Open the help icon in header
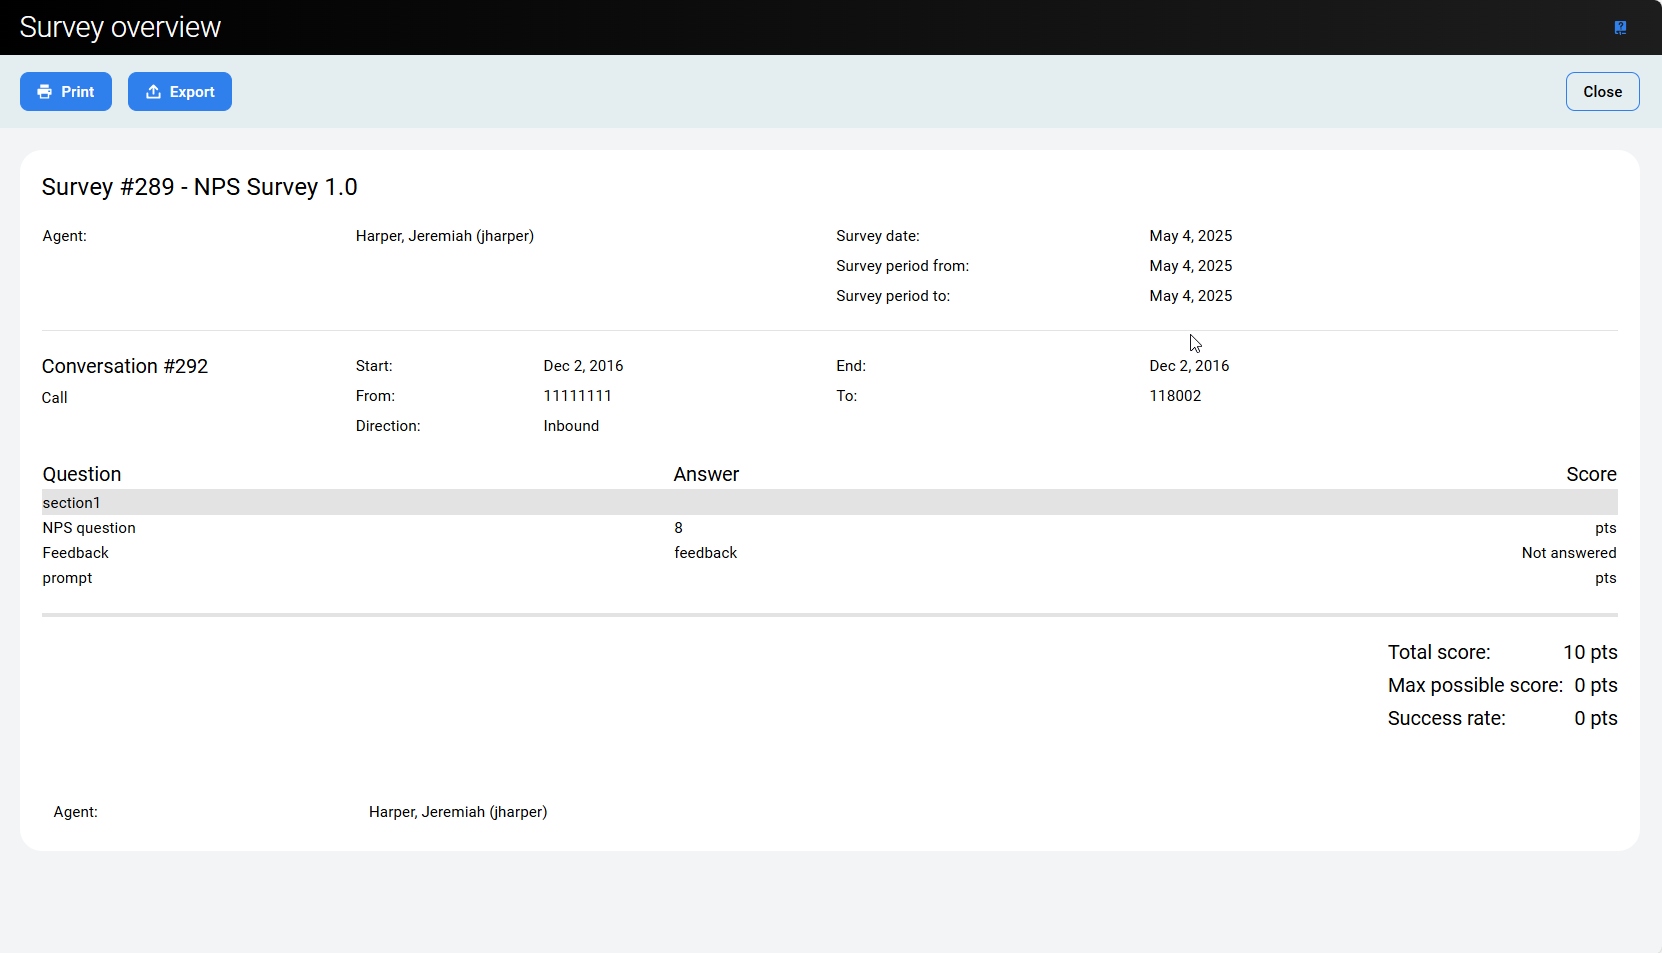This screenshot has width=1662, height=953. pos(1620,28)
